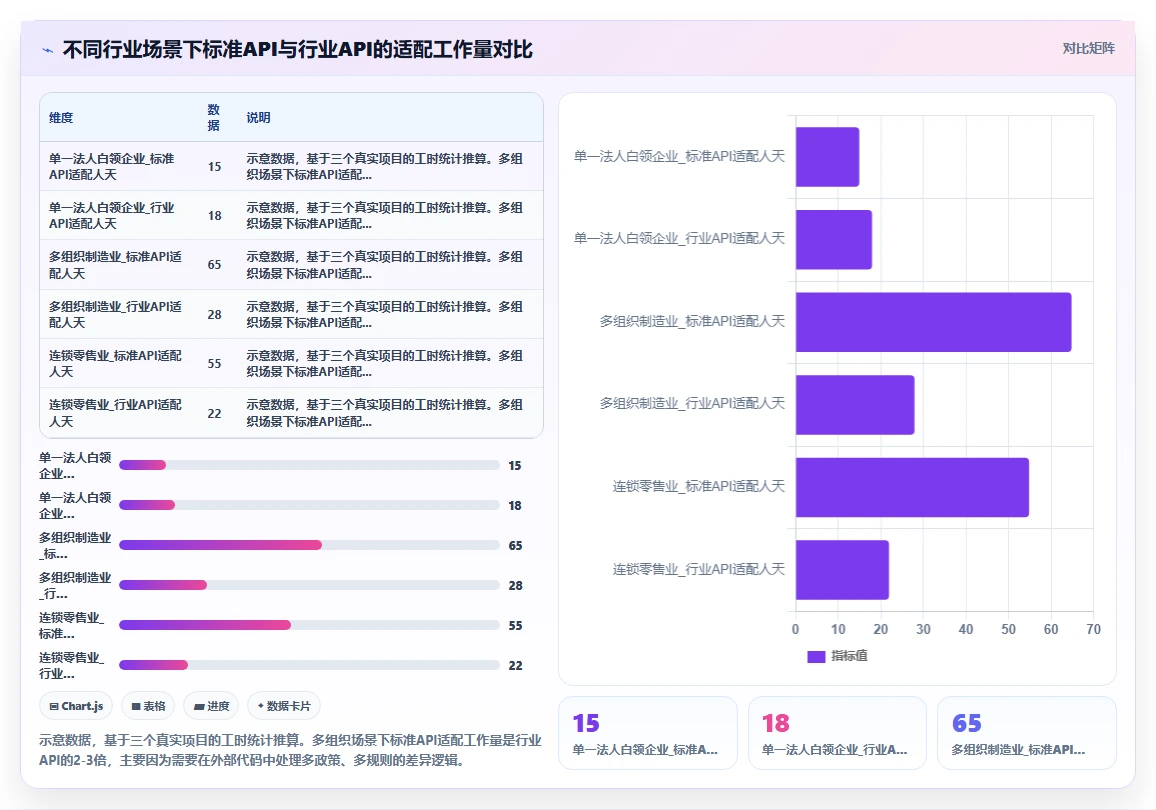This screenshot has height=810, width=1156.
Task: Click the x-axis tick label 70
Action: [1093, 629]
